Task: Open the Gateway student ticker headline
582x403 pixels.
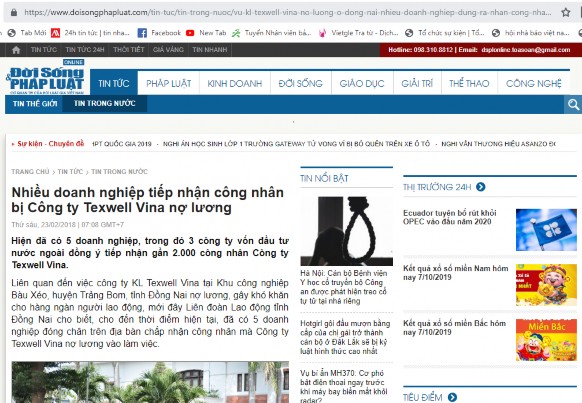Action: point(296,144)
